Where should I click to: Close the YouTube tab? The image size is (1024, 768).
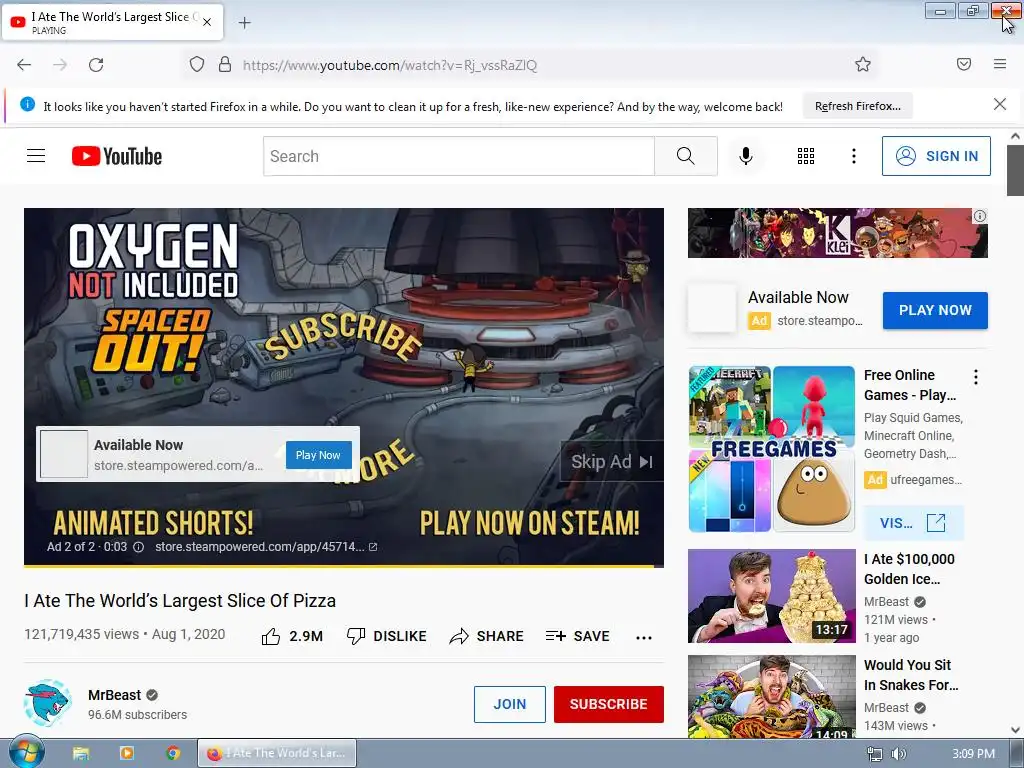[x=207, y=22]
